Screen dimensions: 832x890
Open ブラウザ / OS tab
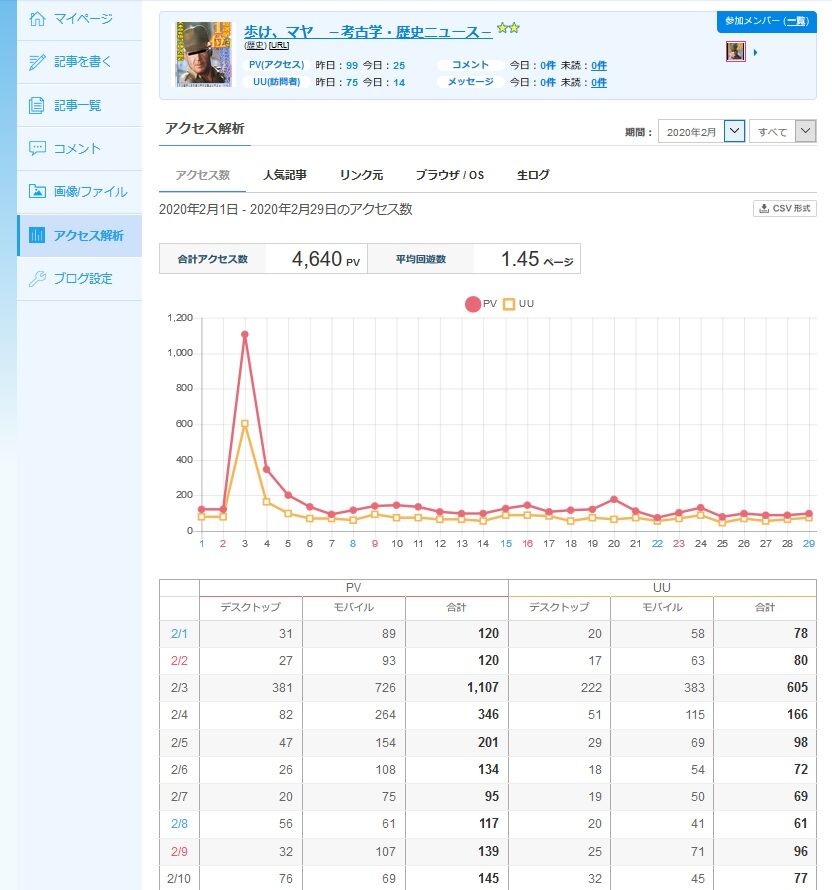click(x=449, y=175)
